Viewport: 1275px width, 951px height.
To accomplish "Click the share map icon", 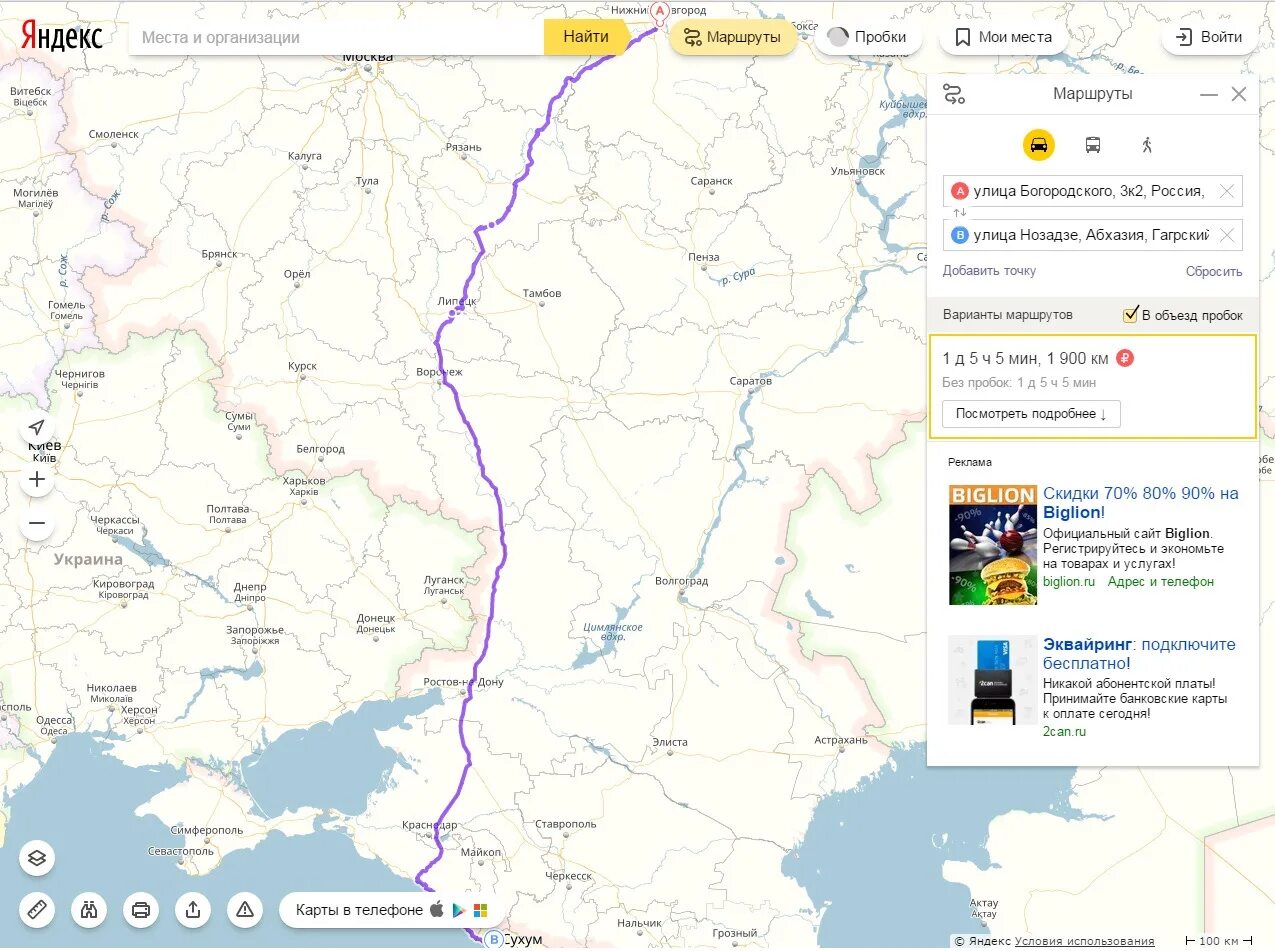I will click(x=193, y=910).
